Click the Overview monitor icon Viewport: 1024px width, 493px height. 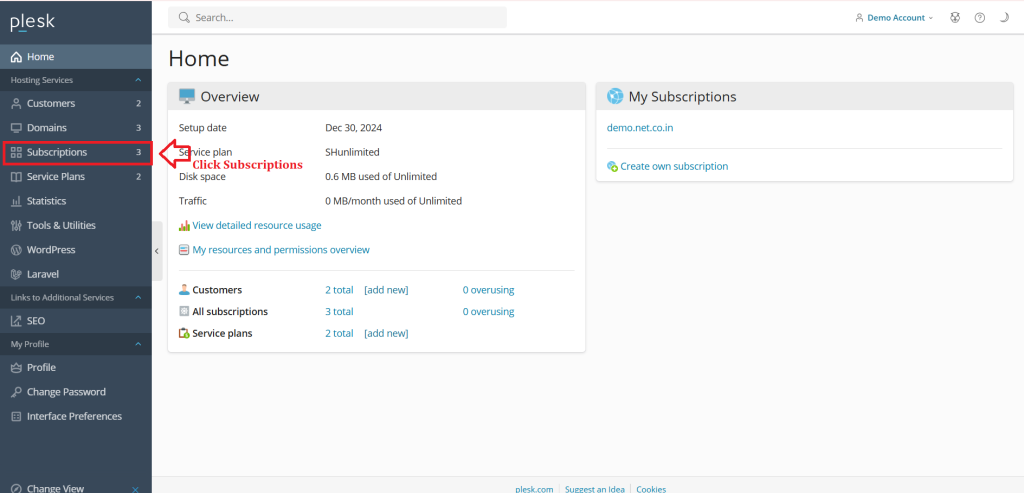[187, 97]
